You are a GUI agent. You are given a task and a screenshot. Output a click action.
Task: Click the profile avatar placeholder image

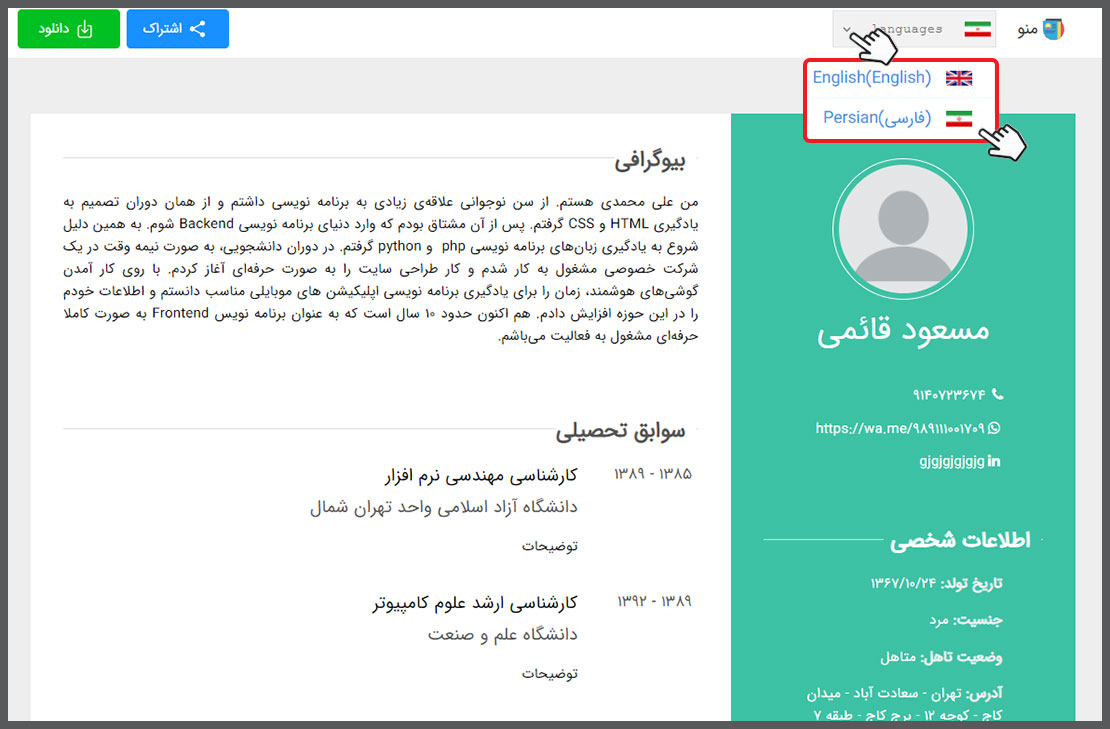pos(903,229)
